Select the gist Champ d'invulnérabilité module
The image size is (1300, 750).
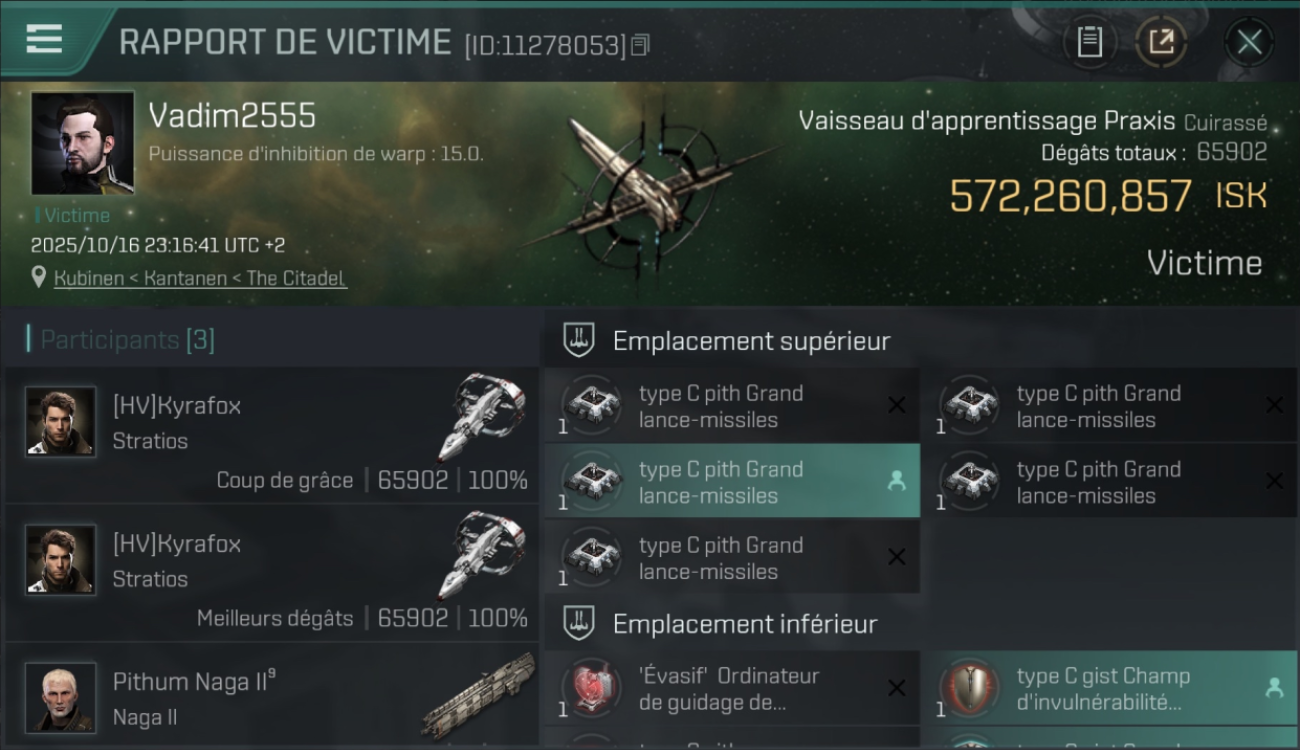tap(1110, 688)
